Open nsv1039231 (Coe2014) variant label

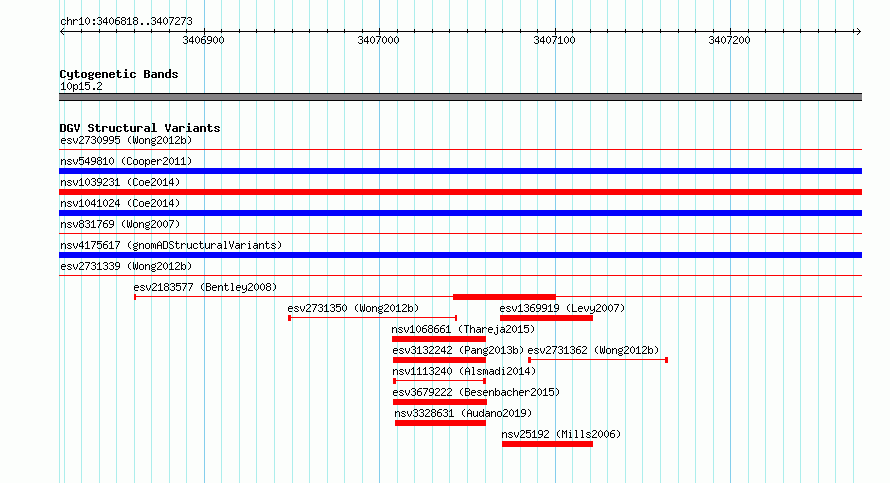click(120, 182)
